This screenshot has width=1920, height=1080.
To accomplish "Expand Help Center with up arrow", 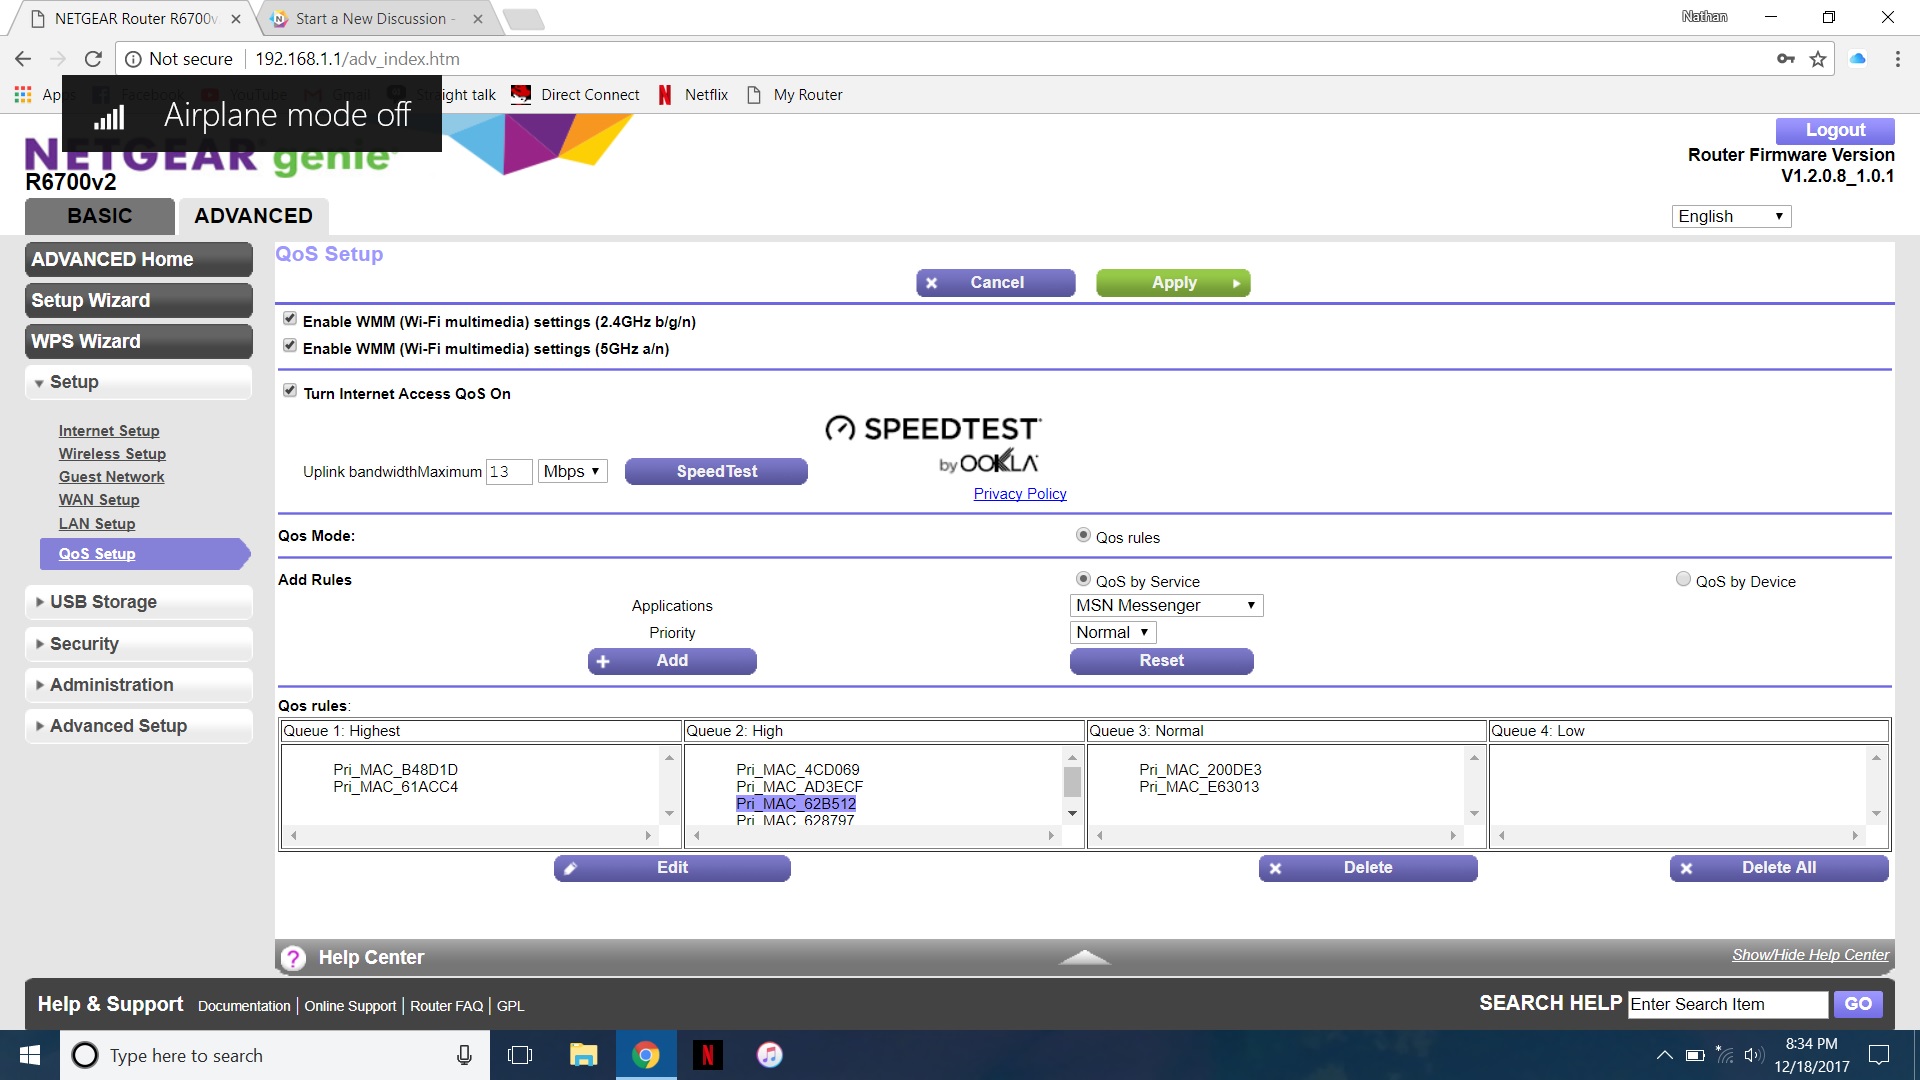I will pos(1084,958).
